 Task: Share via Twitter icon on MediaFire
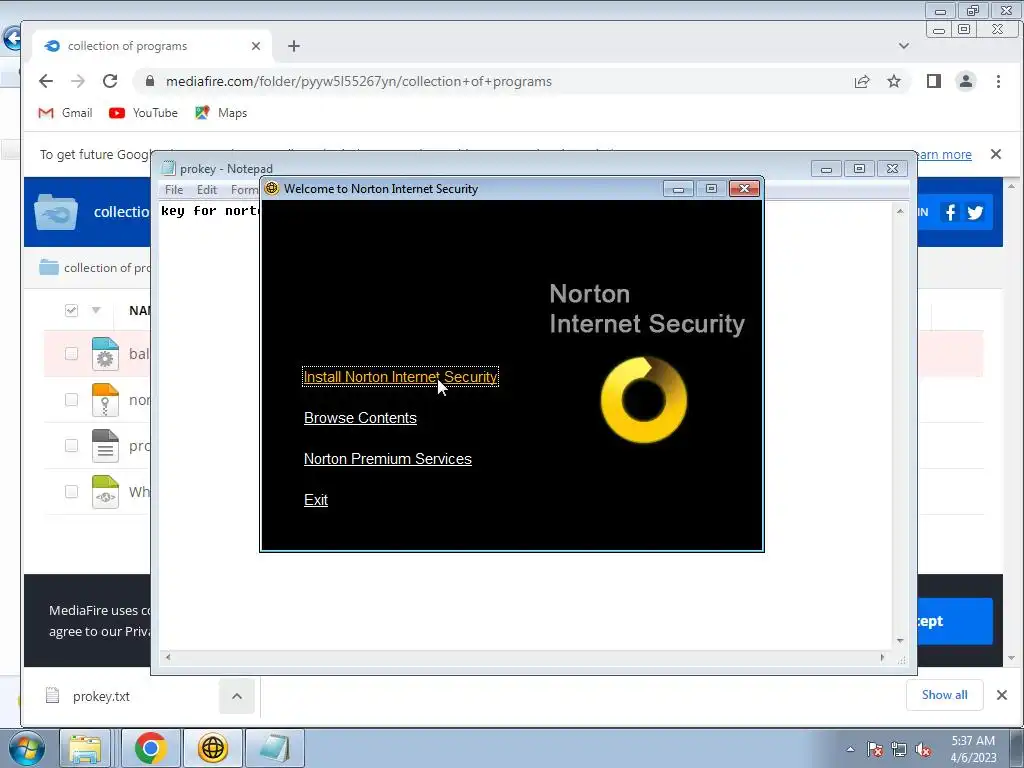pos(976,212)
